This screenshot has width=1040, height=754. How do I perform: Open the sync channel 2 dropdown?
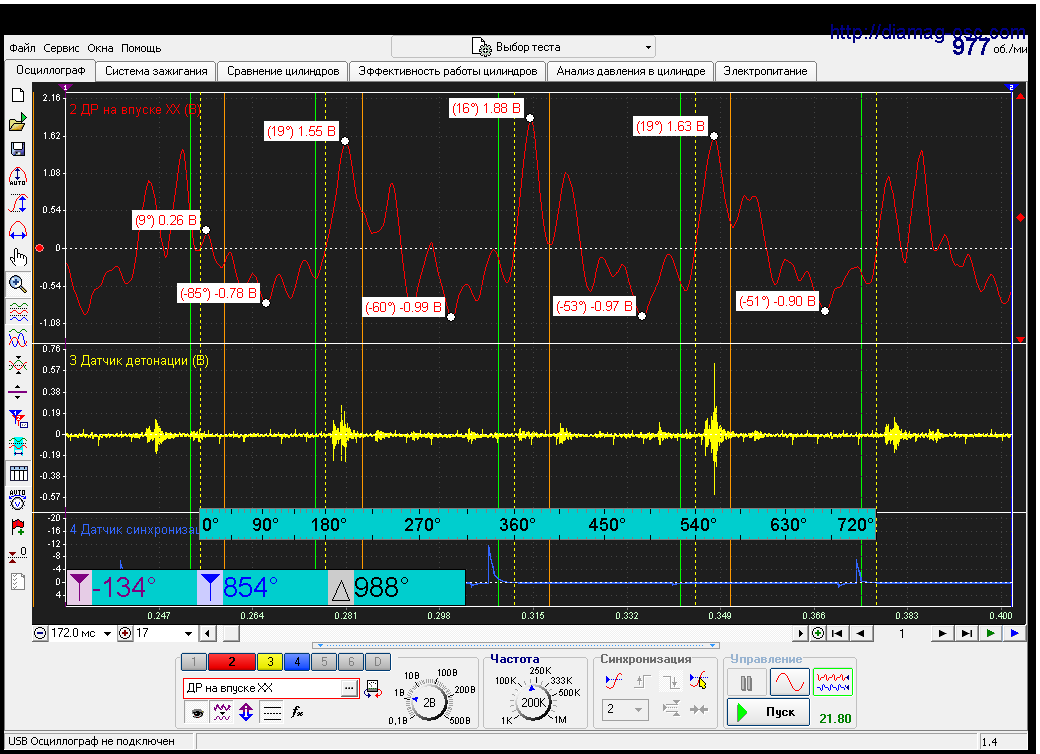tap(625, 710)
